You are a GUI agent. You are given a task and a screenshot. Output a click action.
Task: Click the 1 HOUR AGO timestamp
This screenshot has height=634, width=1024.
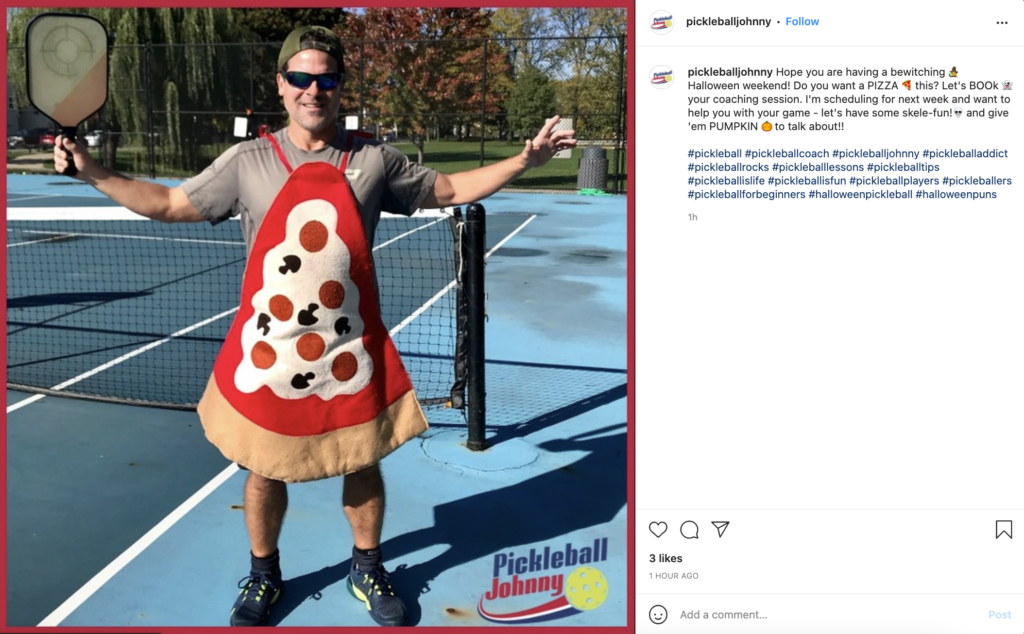tap(673, 576)
